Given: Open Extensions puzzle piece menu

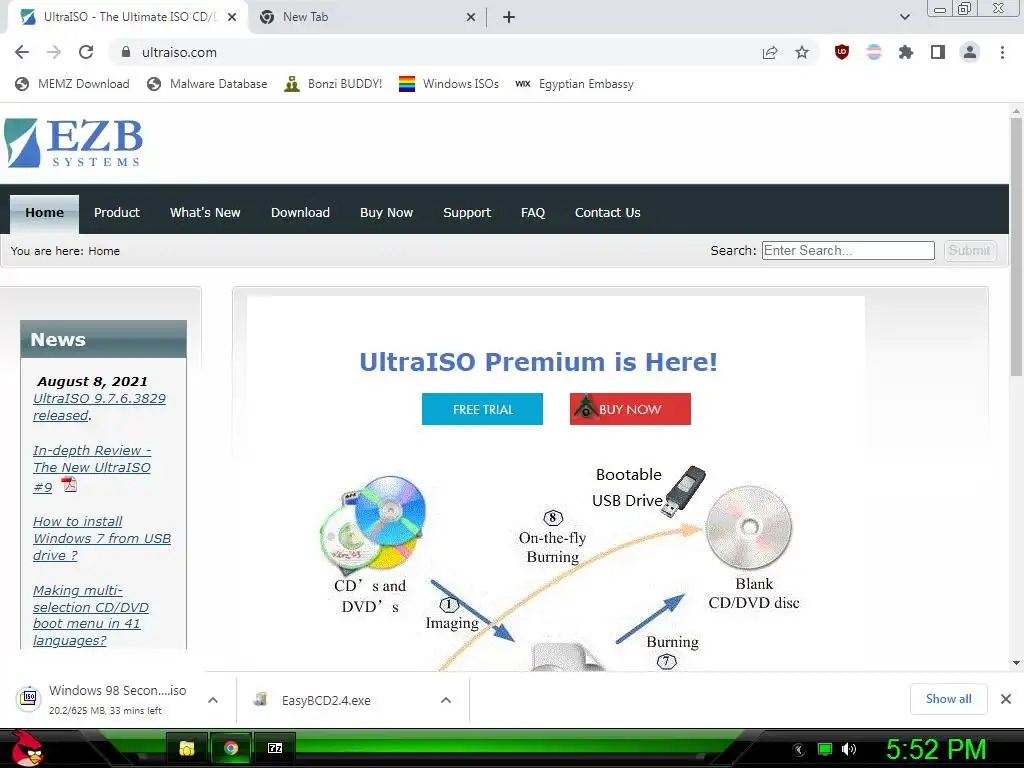Looking at the screenshot, I should click(x=906, y=52).
